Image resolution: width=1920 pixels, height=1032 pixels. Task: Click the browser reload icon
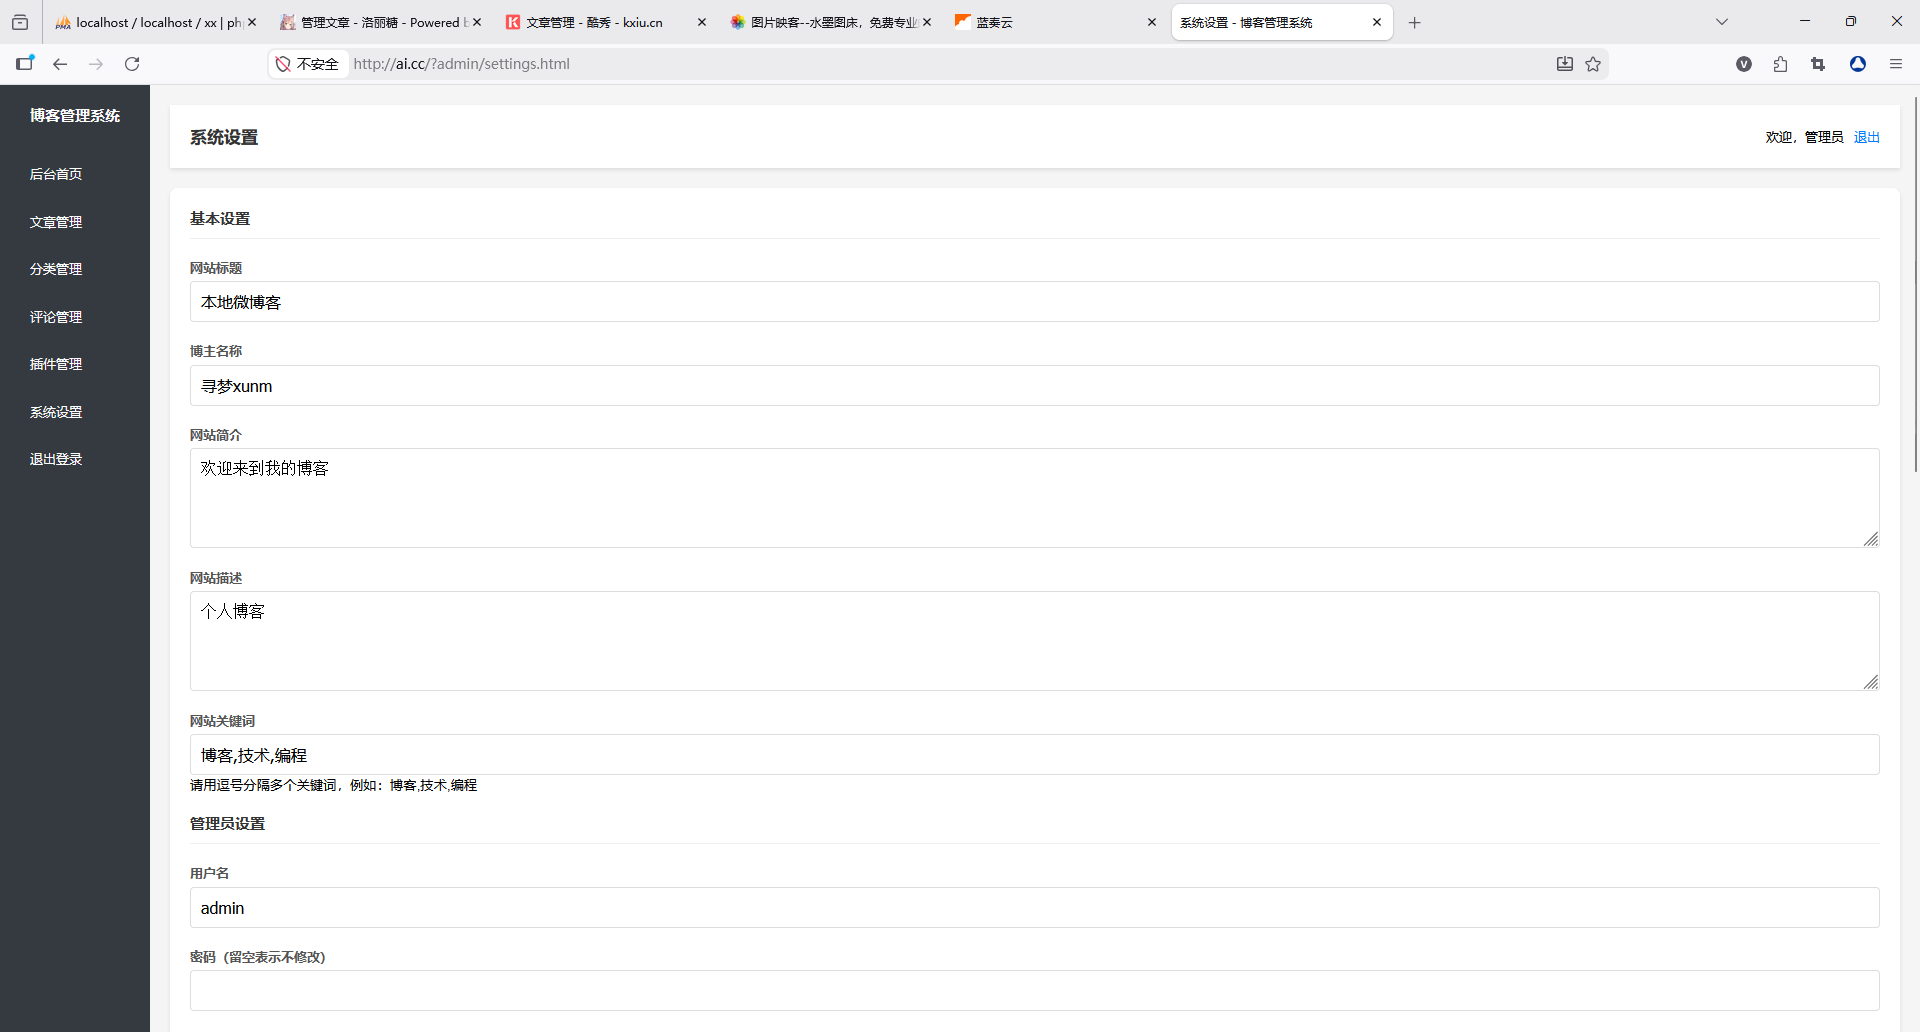pos(132,64)
